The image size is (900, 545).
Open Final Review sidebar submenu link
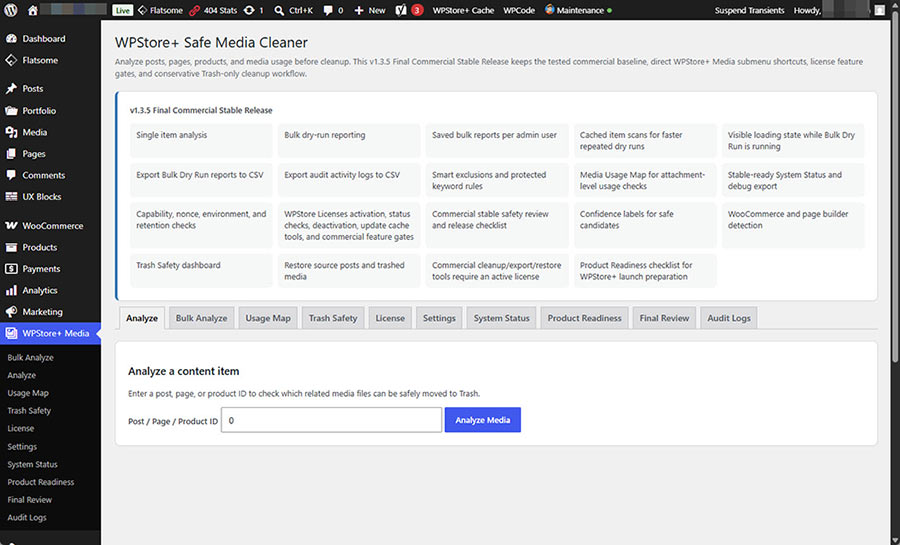click(30, 500)
